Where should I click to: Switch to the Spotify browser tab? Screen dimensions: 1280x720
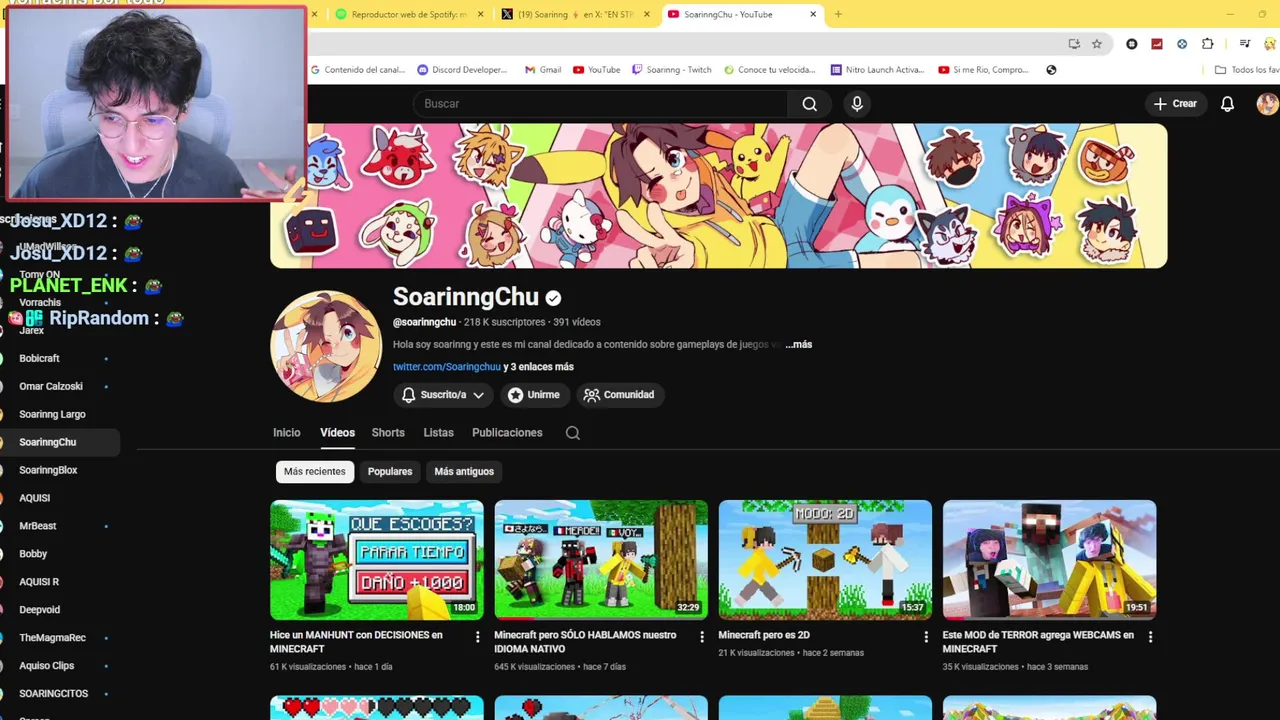(x=408, y=14)
